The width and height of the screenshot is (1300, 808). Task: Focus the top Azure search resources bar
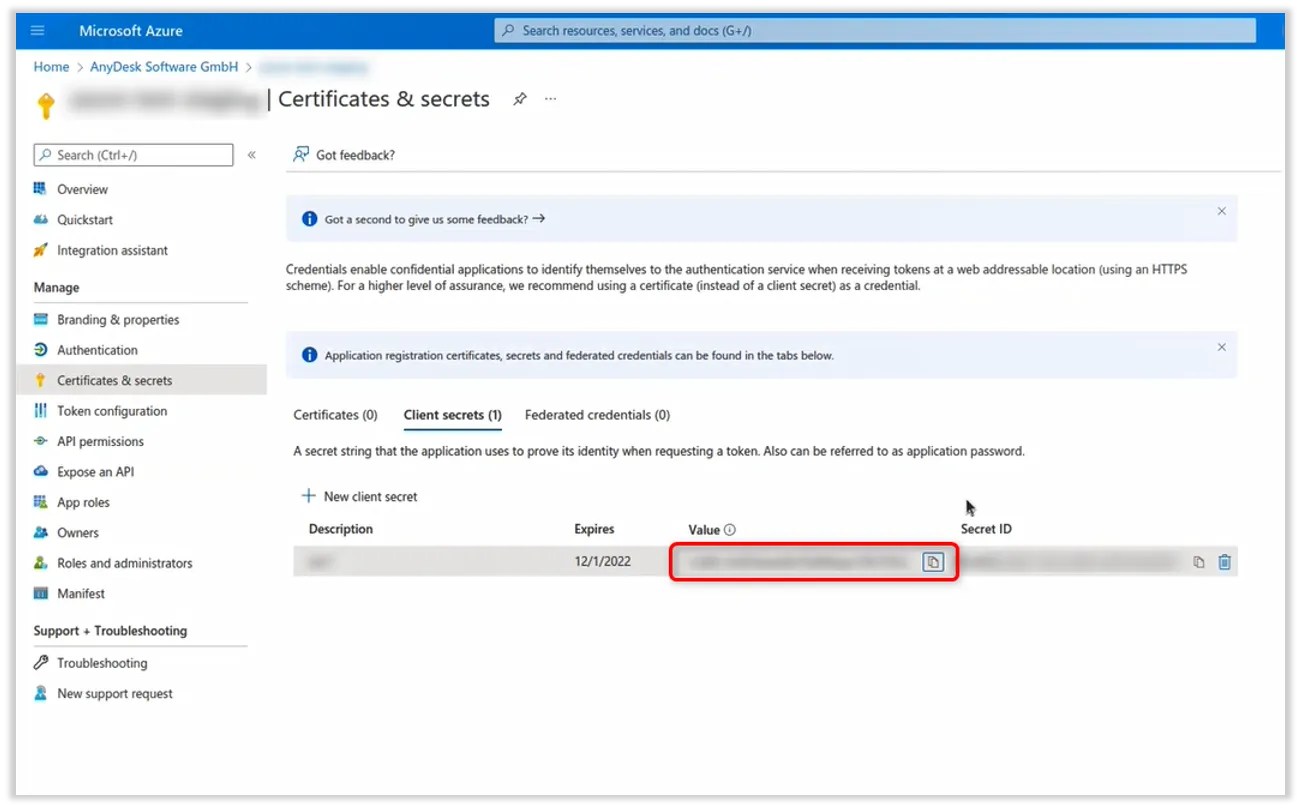click(x=874, y=31)
